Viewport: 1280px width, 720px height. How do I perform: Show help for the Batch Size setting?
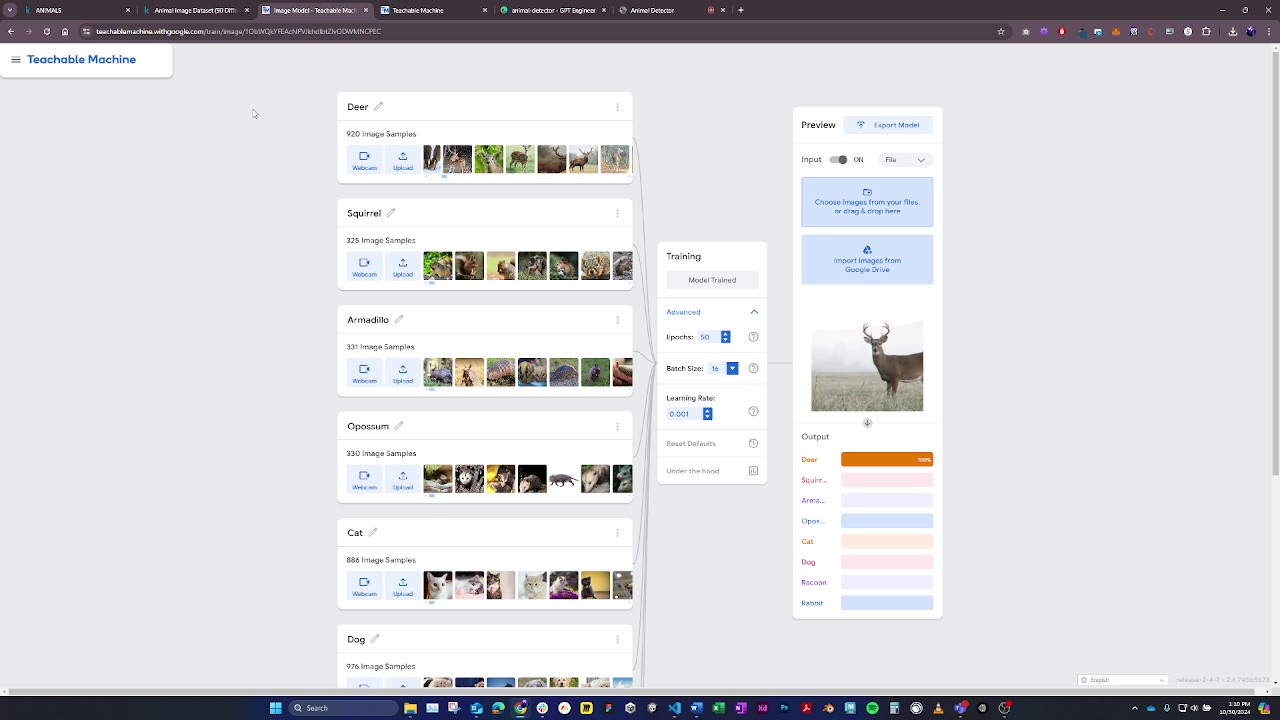pos(754,369)
